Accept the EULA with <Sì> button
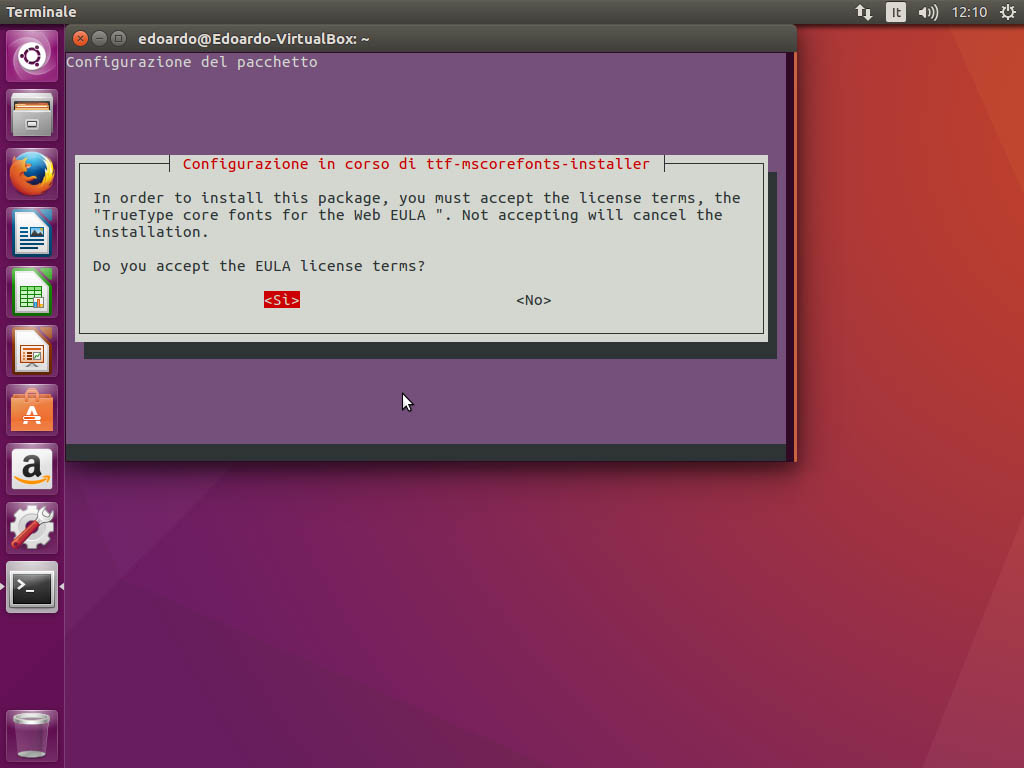1024x768 pixels. click(x=282, y=300)
